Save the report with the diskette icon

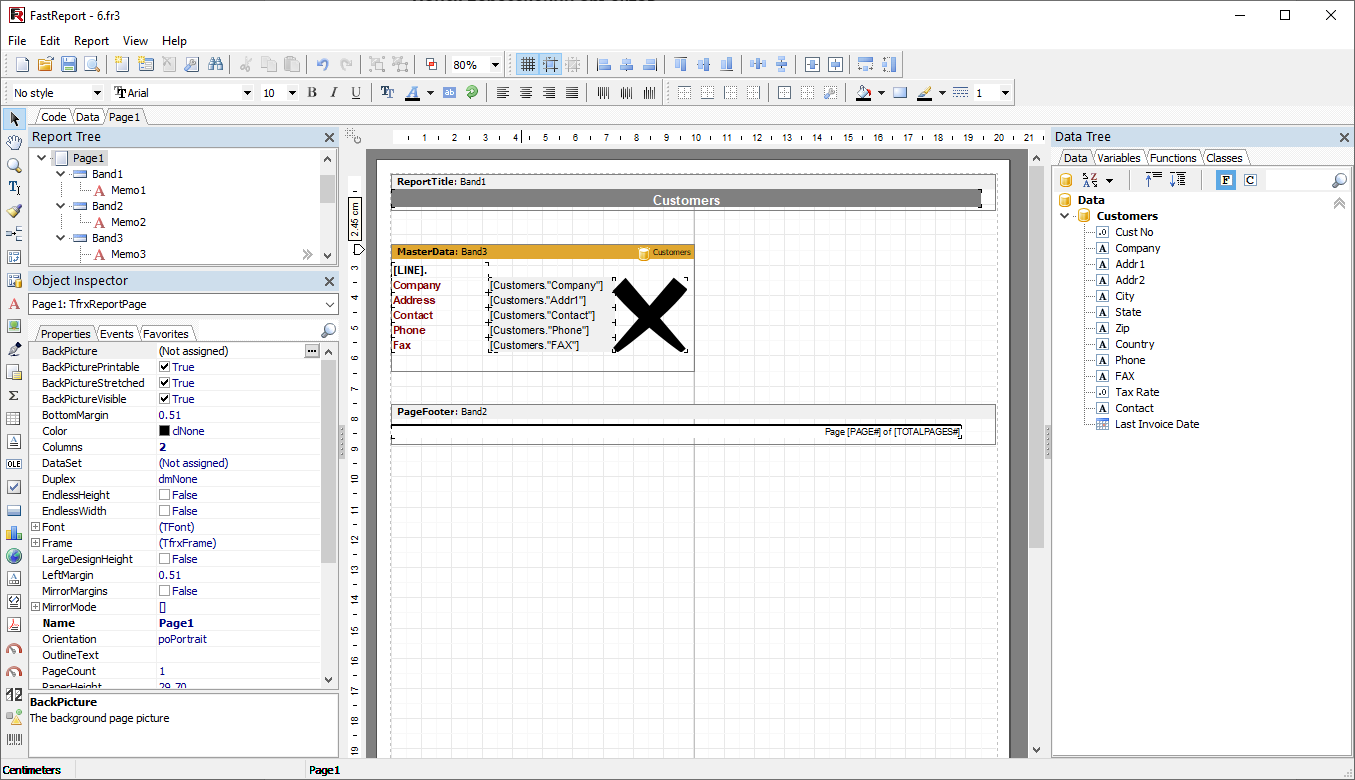tap(69, 64)
